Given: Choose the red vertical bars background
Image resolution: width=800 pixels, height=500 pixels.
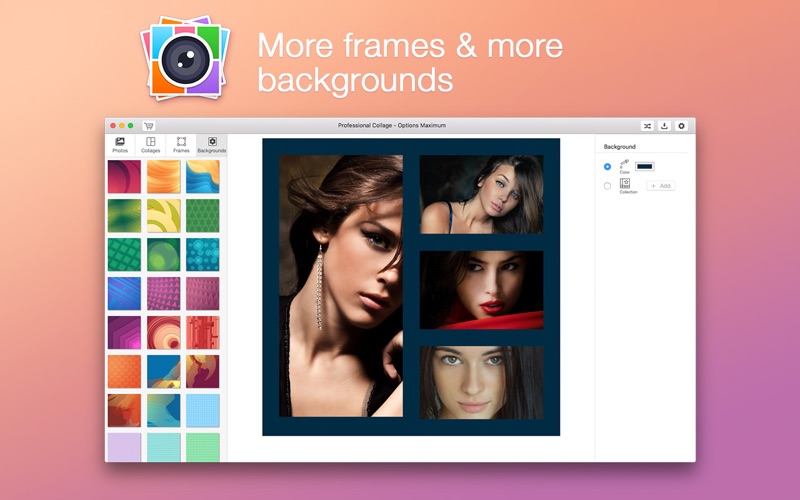Looking at the screenshot, I should (203, 333).
